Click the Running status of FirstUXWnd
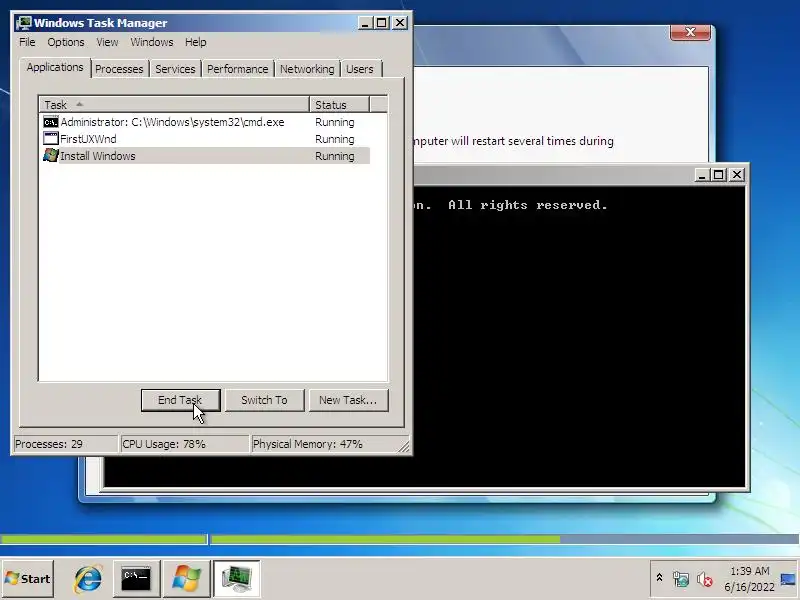The image size is (800, 600). [335, 139]
